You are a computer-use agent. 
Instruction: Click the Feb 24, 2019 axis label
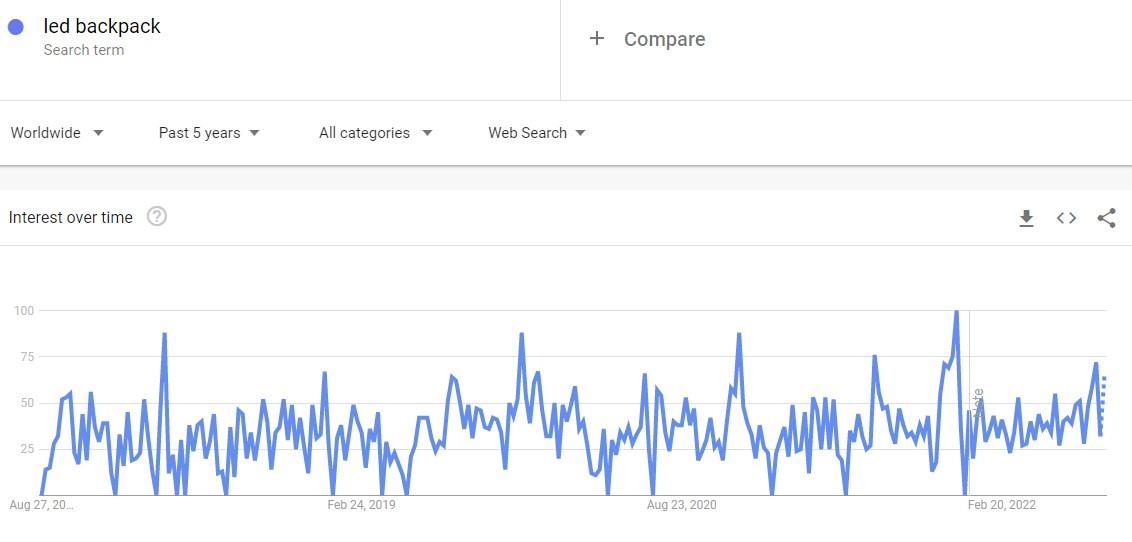[x=361, y=504]
